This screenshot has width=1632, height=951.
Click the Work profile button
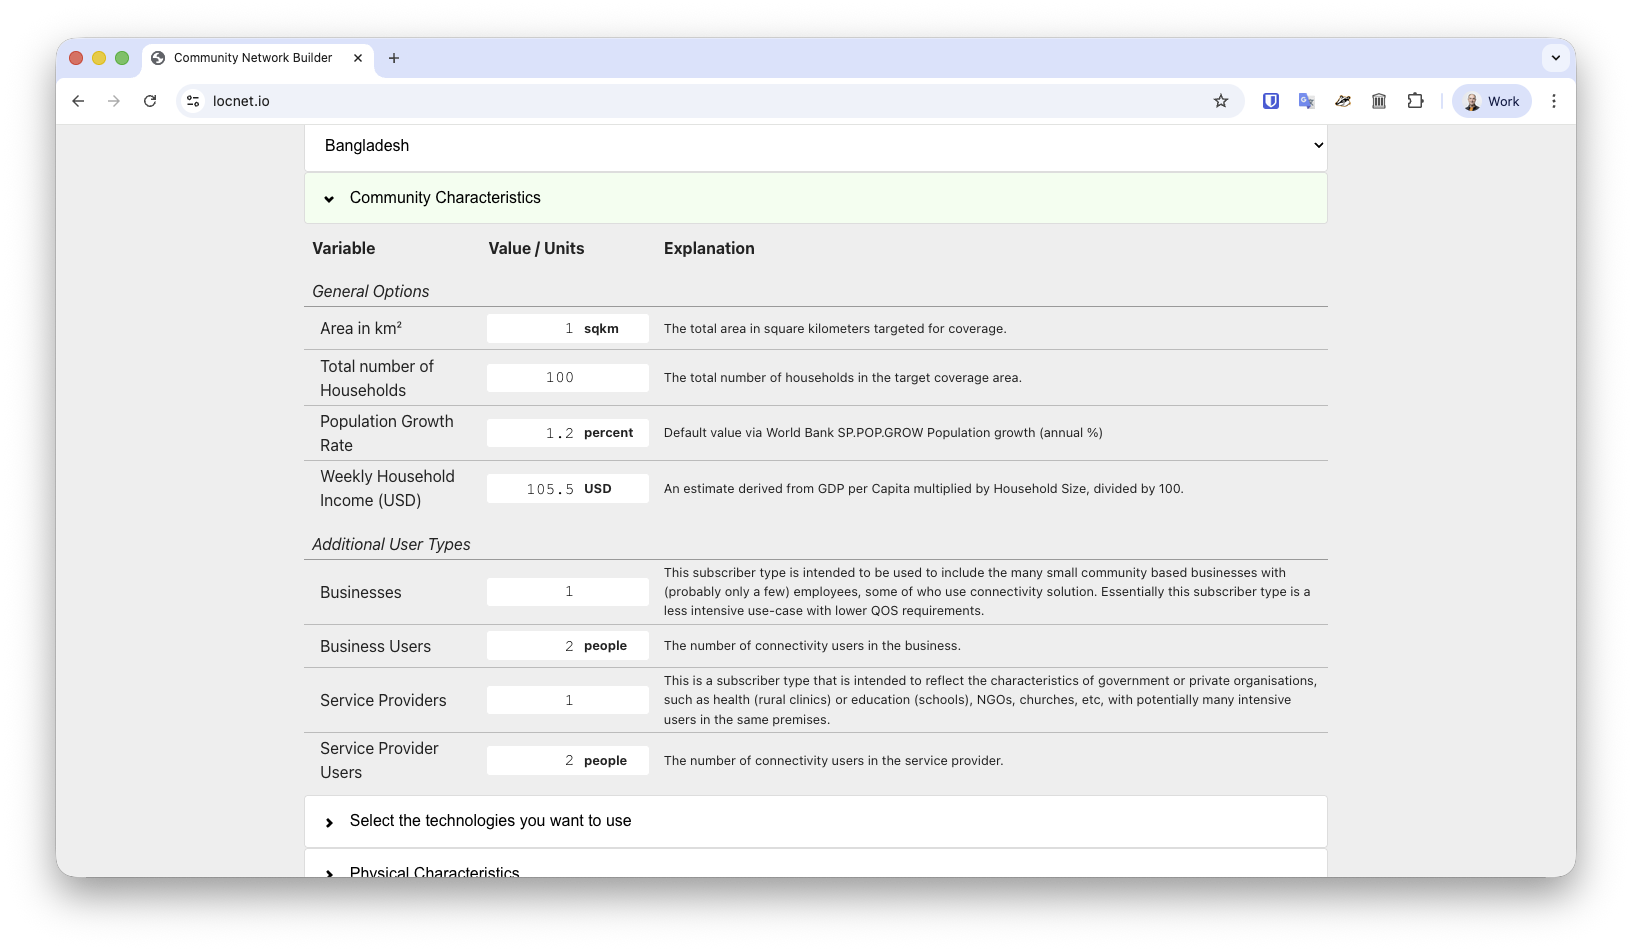click(1491, 101)
